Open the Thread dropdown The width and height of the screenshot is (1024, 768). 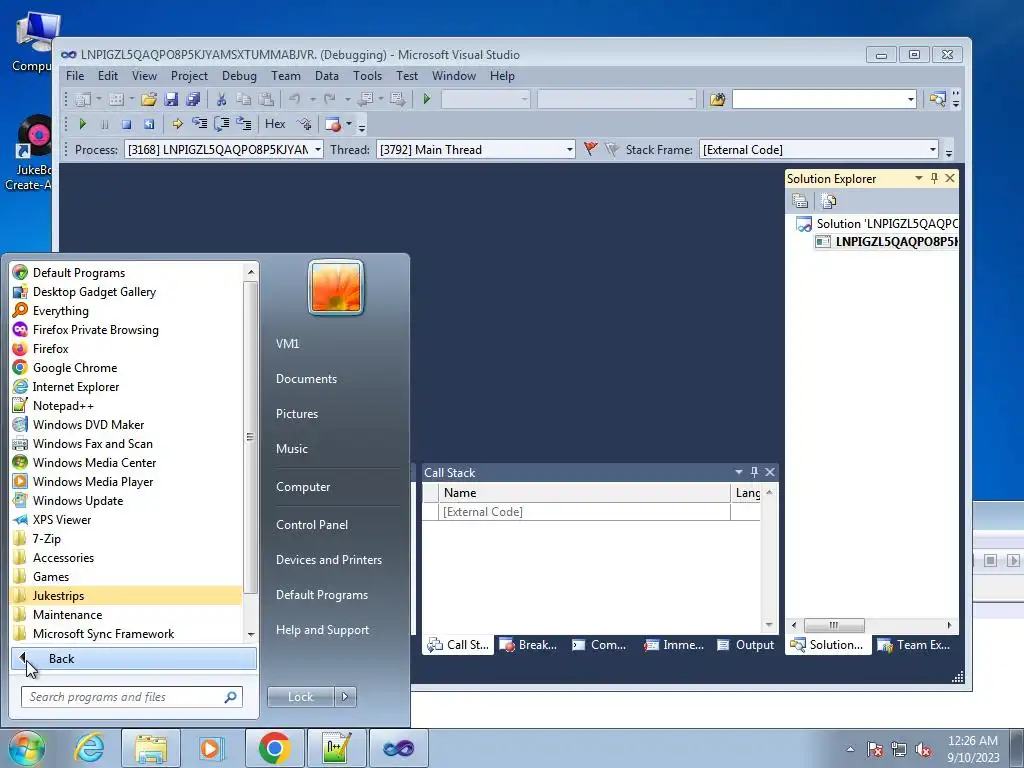pos(569,150)
